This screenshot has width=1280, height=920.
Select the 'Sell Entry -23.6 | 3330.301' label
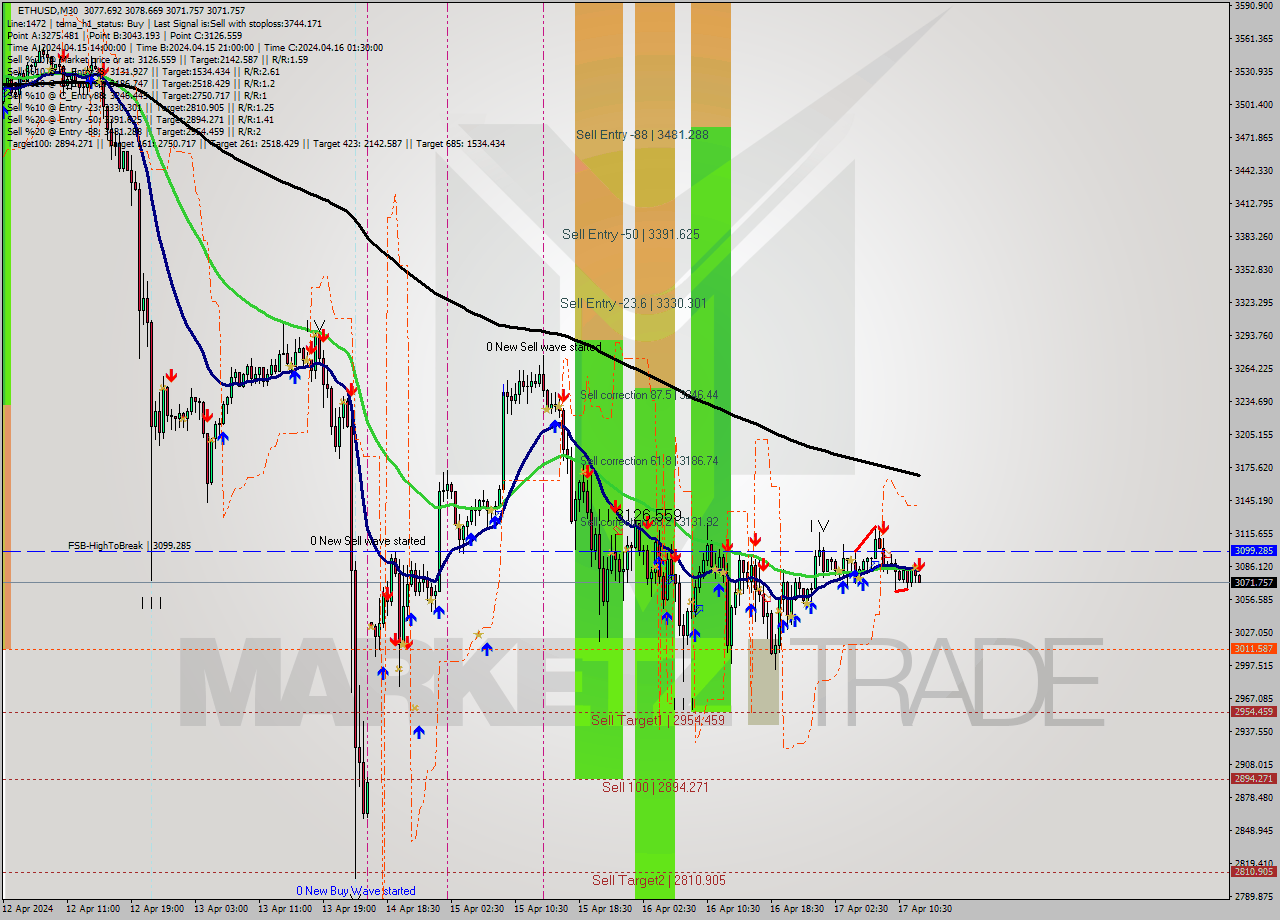click(634, 303)
